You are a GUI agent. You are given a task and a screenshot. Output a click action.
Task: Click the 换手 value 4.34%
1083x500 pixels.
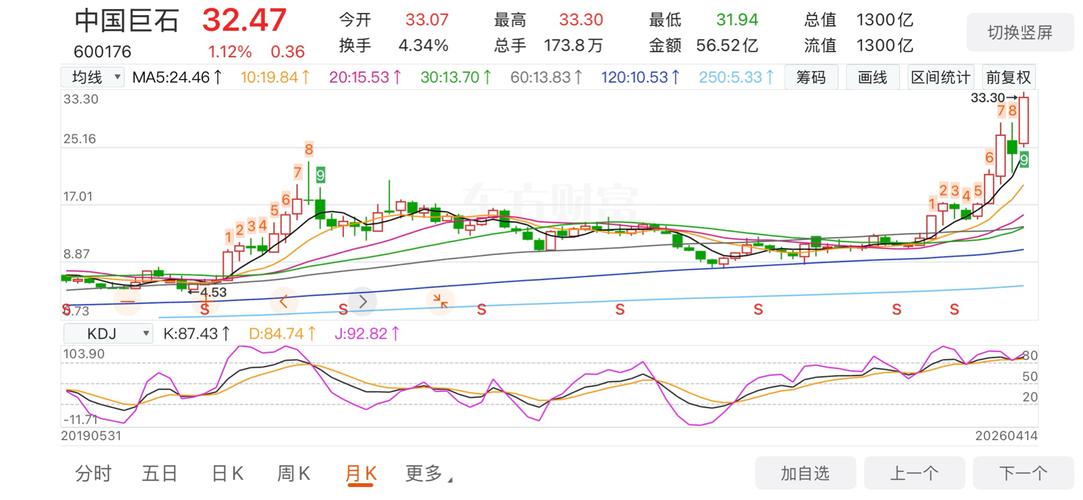[423, 46]
